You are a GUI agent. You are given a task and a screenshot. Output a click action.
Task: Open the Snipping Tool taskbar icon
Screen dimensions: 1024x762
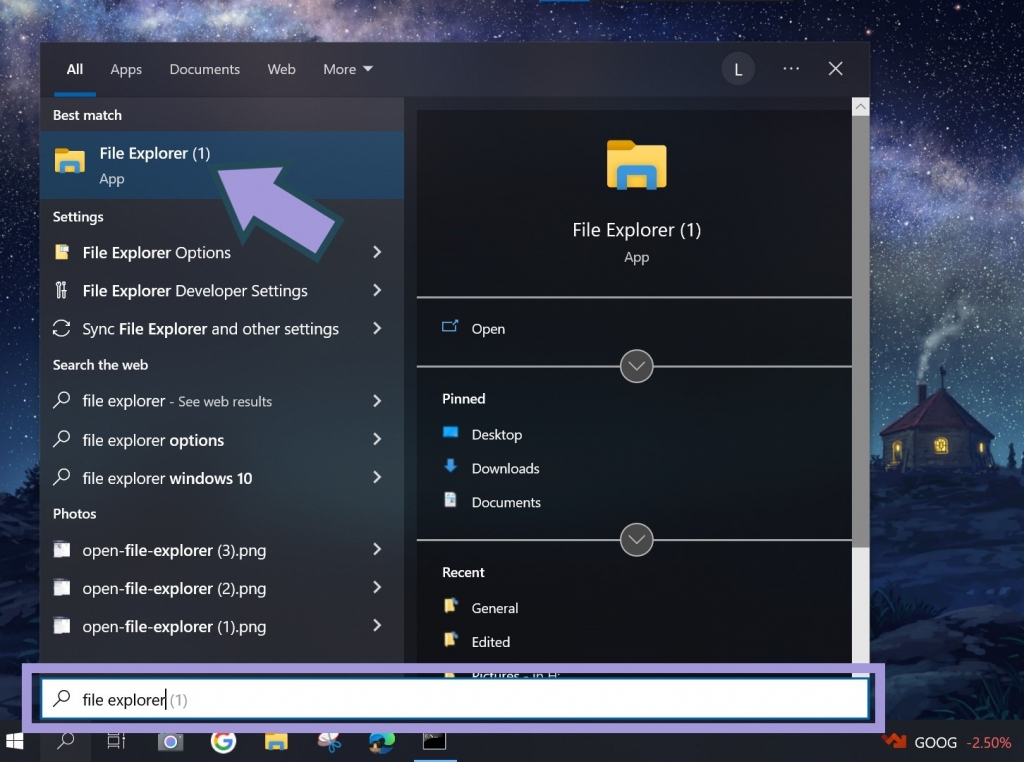click(x=329, y=742)
